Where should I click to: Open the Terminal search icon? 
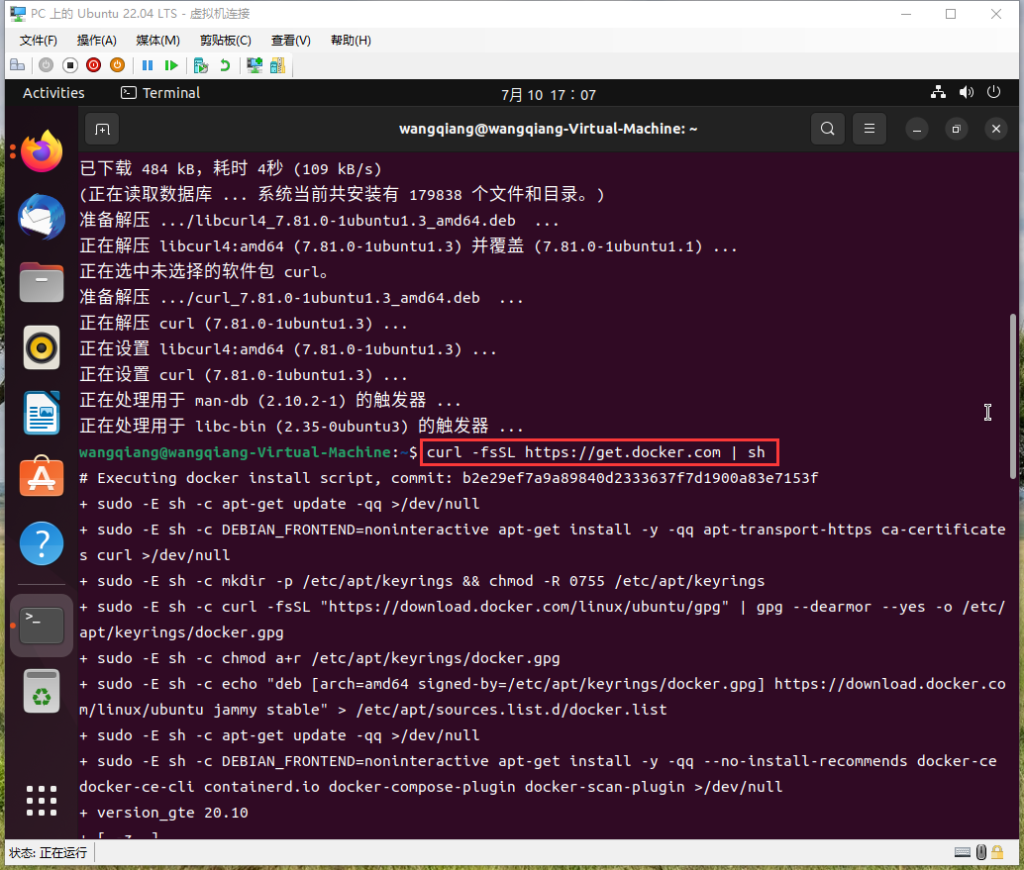tap(827, 128)
